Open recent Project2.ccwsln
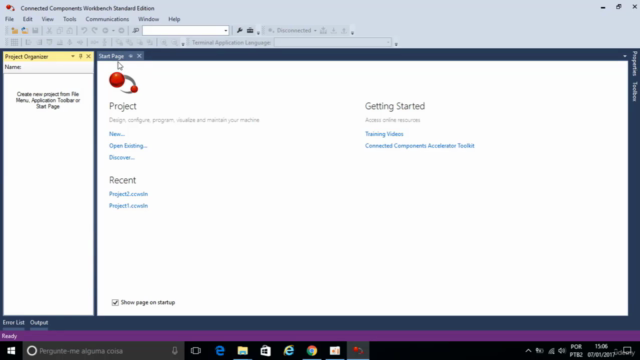The height and width of the screenshot is (360, 640). pos(128,194)
